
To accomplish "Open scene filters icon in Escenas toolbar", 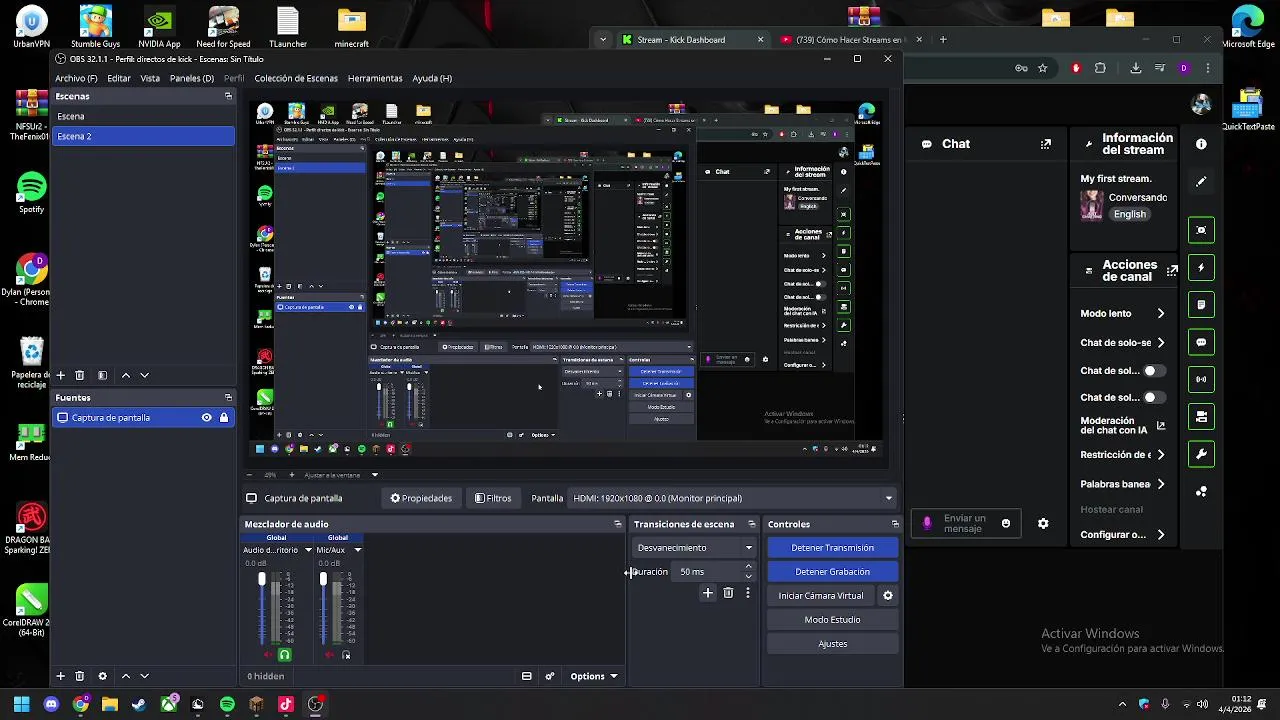I will point(102,375).
